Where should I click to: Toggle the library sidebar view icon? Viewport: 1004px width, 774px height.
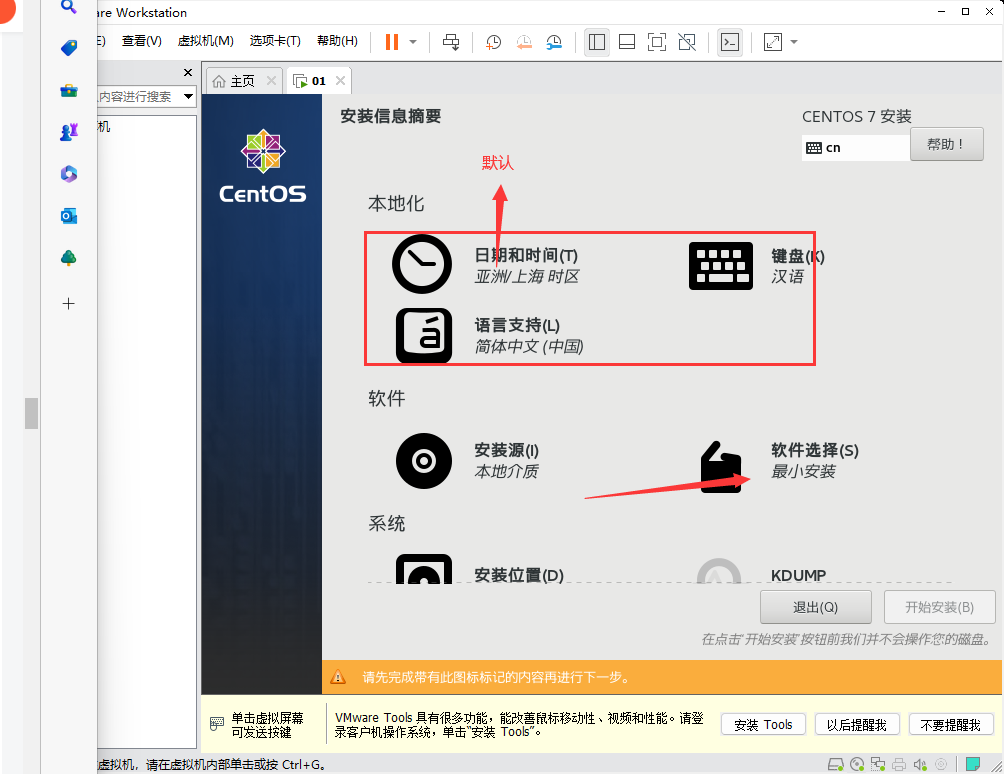coord(597,42)
